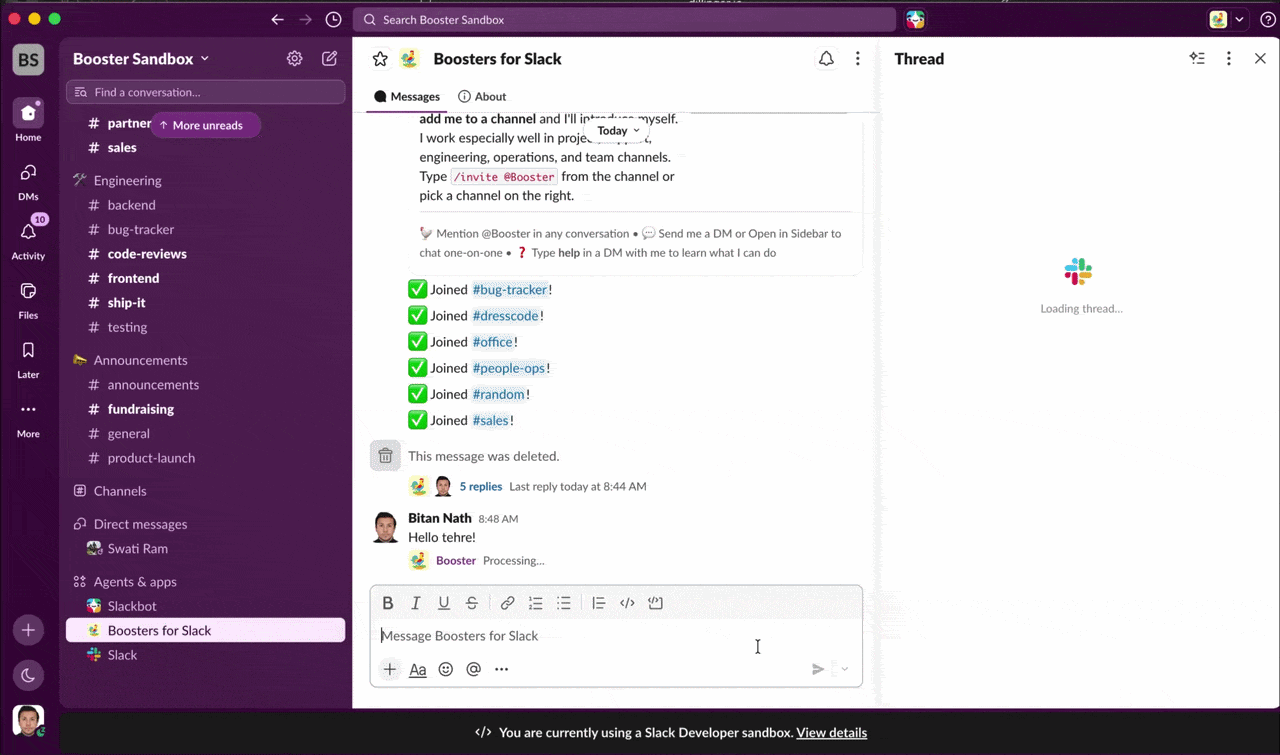Open conversation more actions menu
The image size is (1280, 755).
point(857,59)
